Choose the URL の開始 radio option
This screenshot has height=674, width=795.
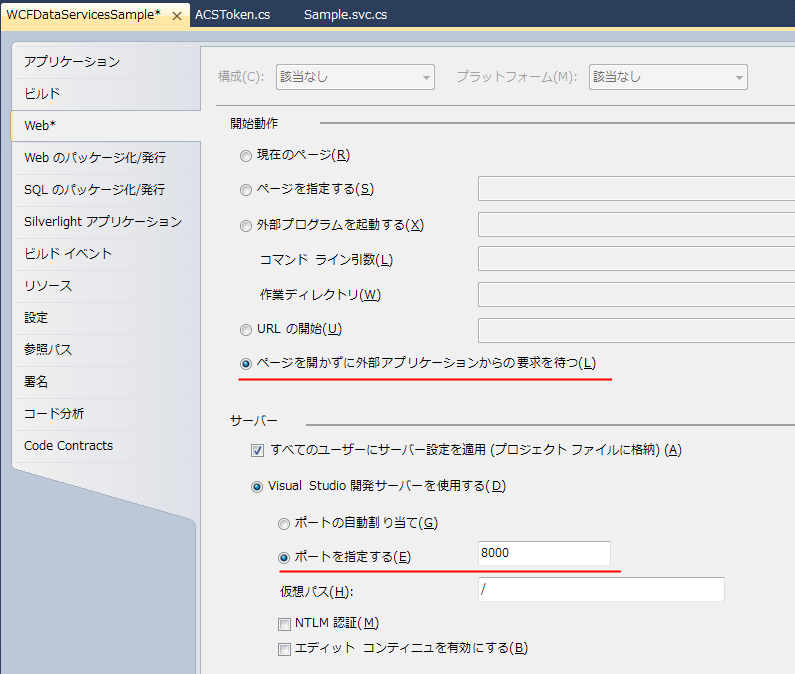coord(246,330)
